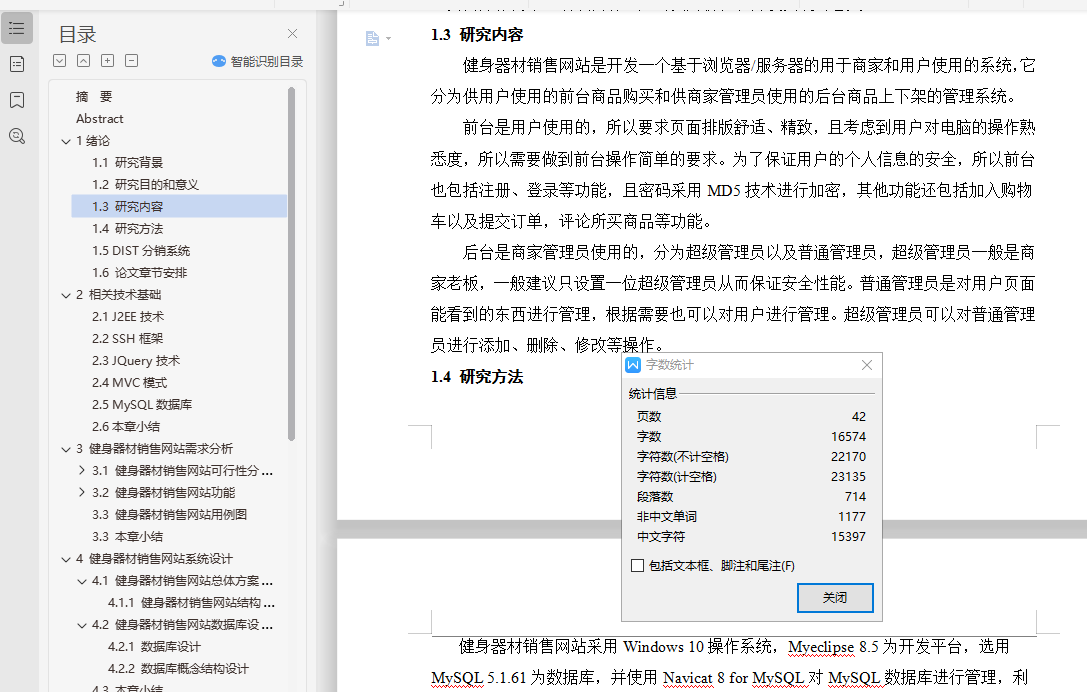
Task: Click the 字数统计 dialog title
Action: click(670, 365)
